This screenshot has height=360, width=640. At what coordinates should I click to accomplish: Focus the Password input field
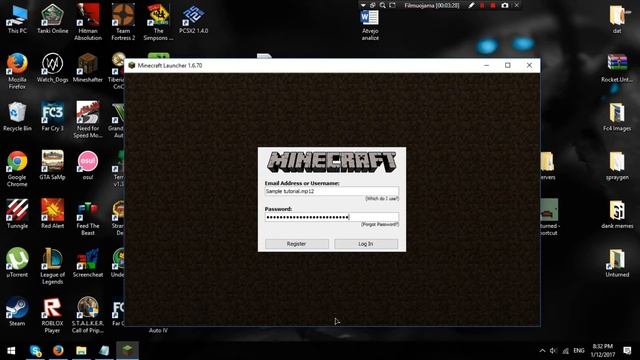(x=331, y=217)
